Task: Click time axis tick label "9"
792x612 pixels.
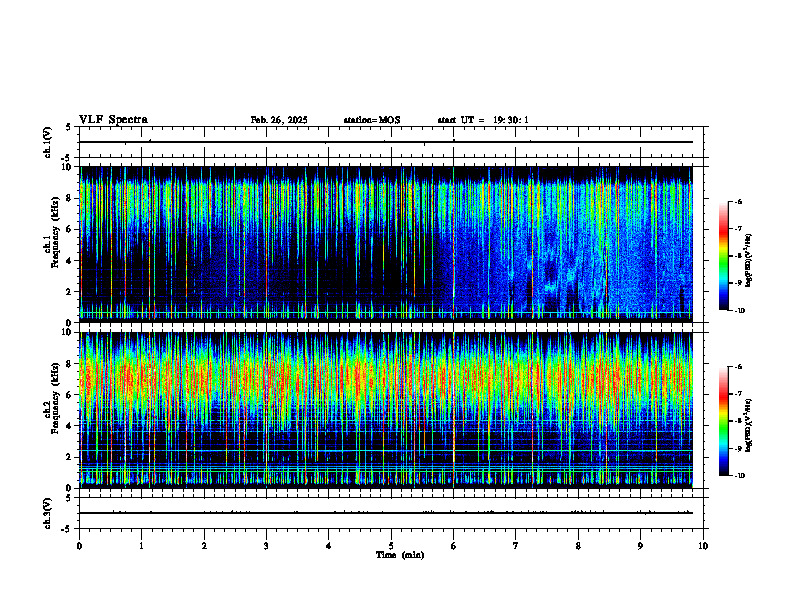Action: click(x=640, y=546)
